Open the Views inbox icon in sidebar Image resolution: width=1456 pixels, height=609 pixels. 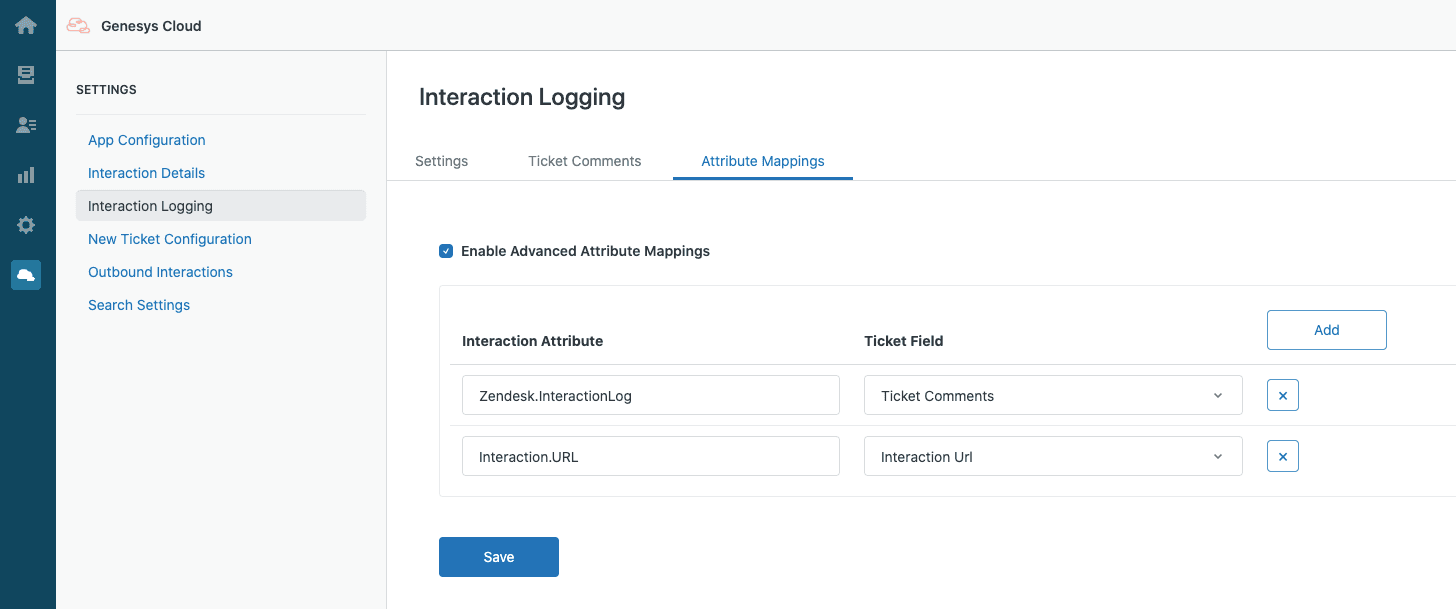pyautogui.click(x=25, y=75)
